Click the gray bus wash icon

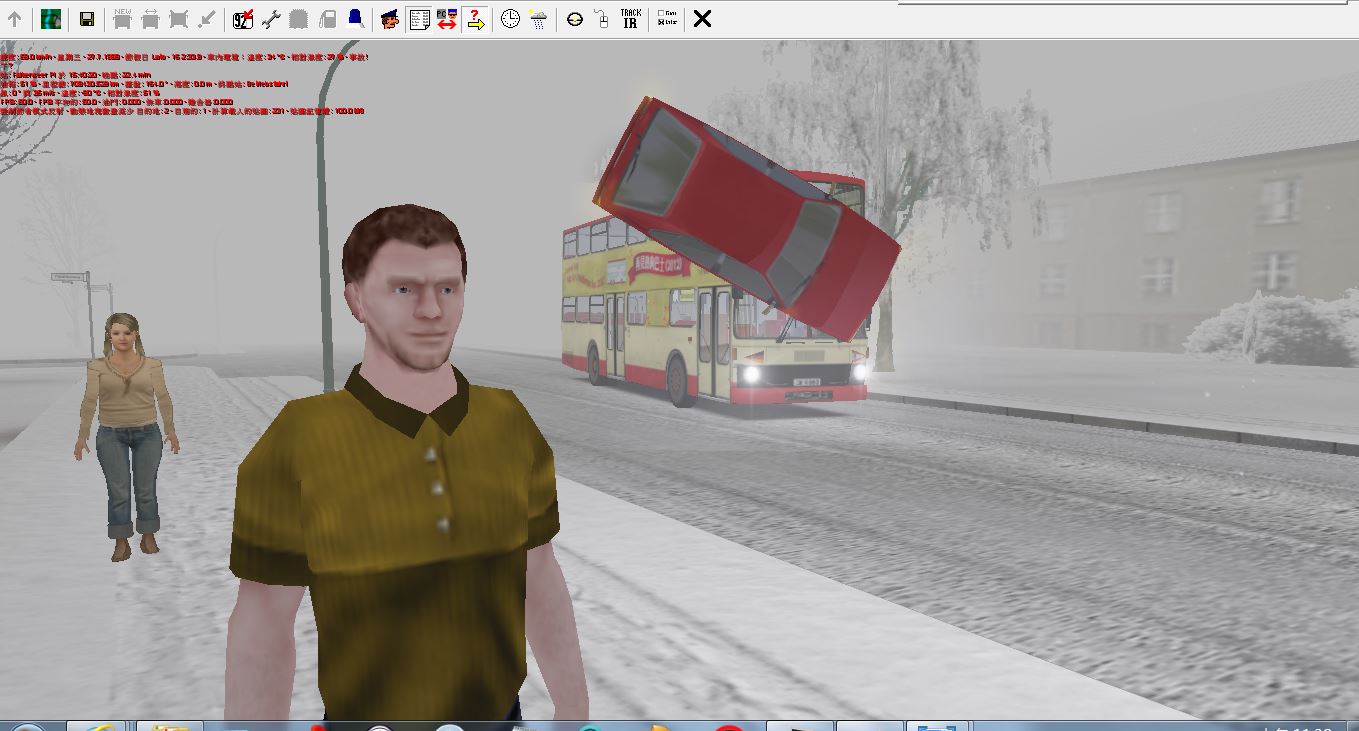(x=299, y=19)
